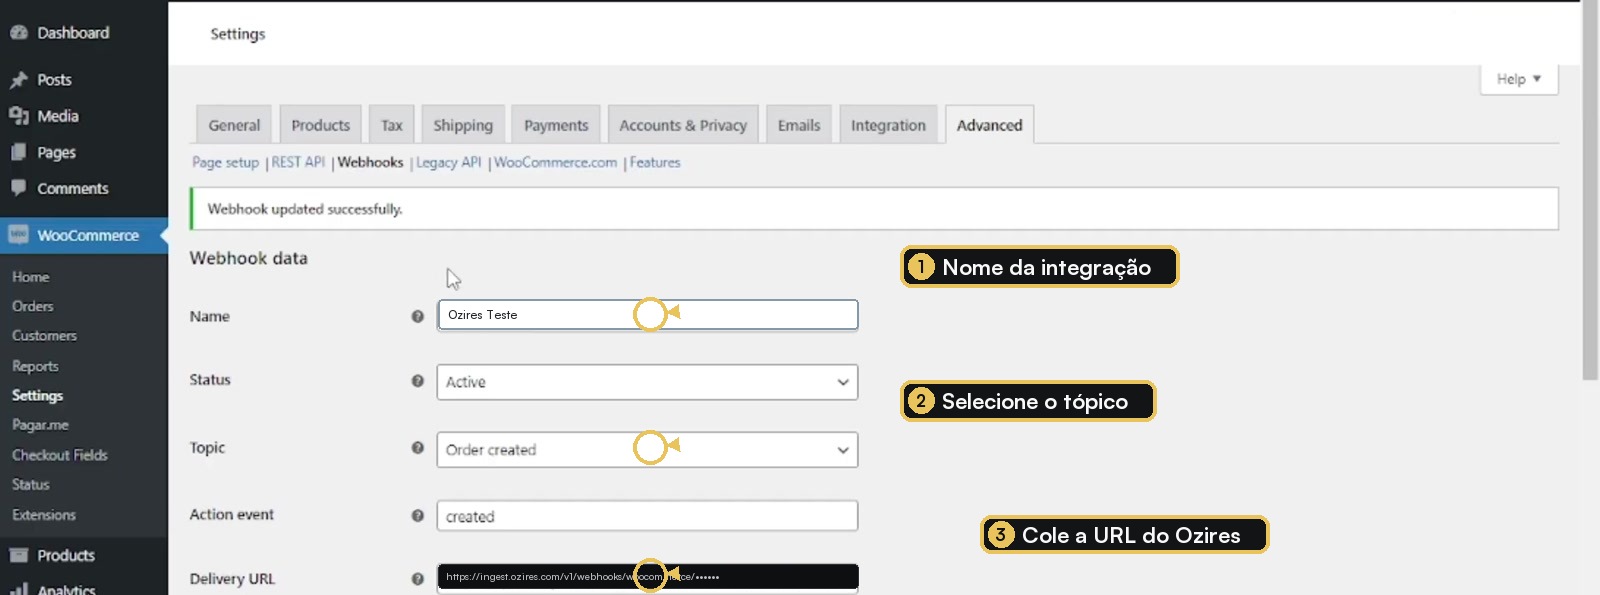
Task: Open the Status dropdown set to Active
Action: pyautogui.click(x=647, y=382)
